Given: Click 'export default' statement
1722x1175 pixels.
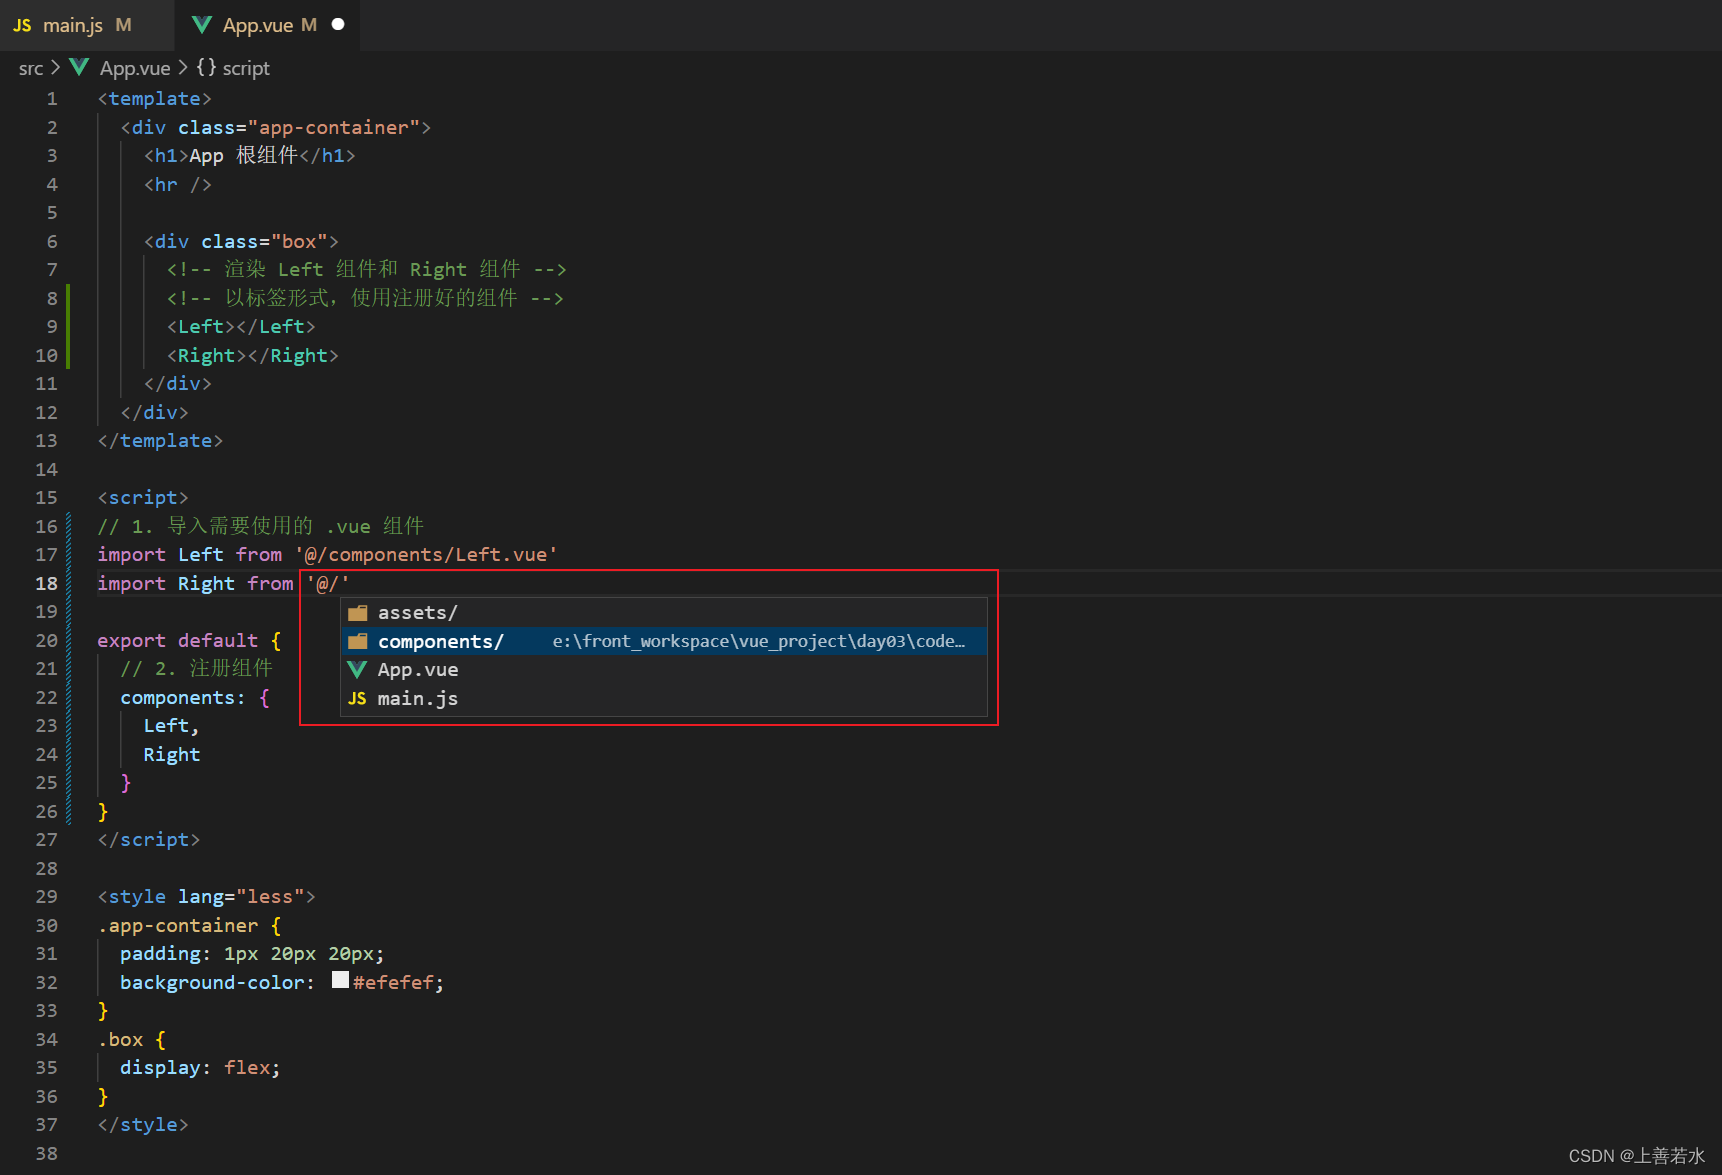Looking at the screenshot, I should click(178, 640).
